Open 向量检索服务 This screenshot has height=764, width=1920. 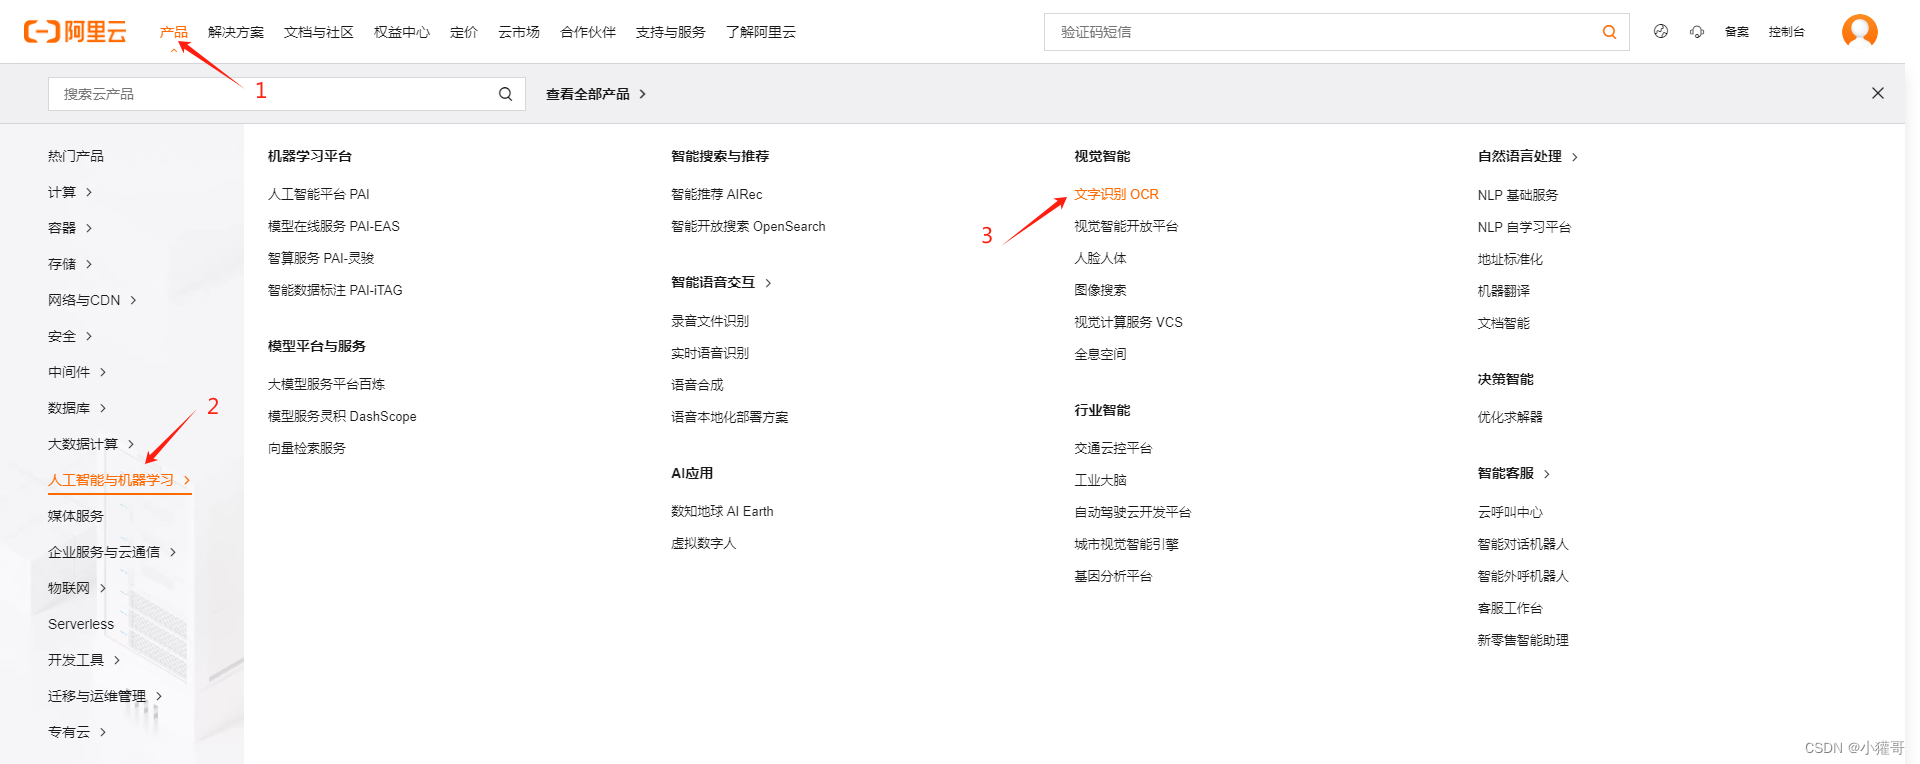coord(307,448)
